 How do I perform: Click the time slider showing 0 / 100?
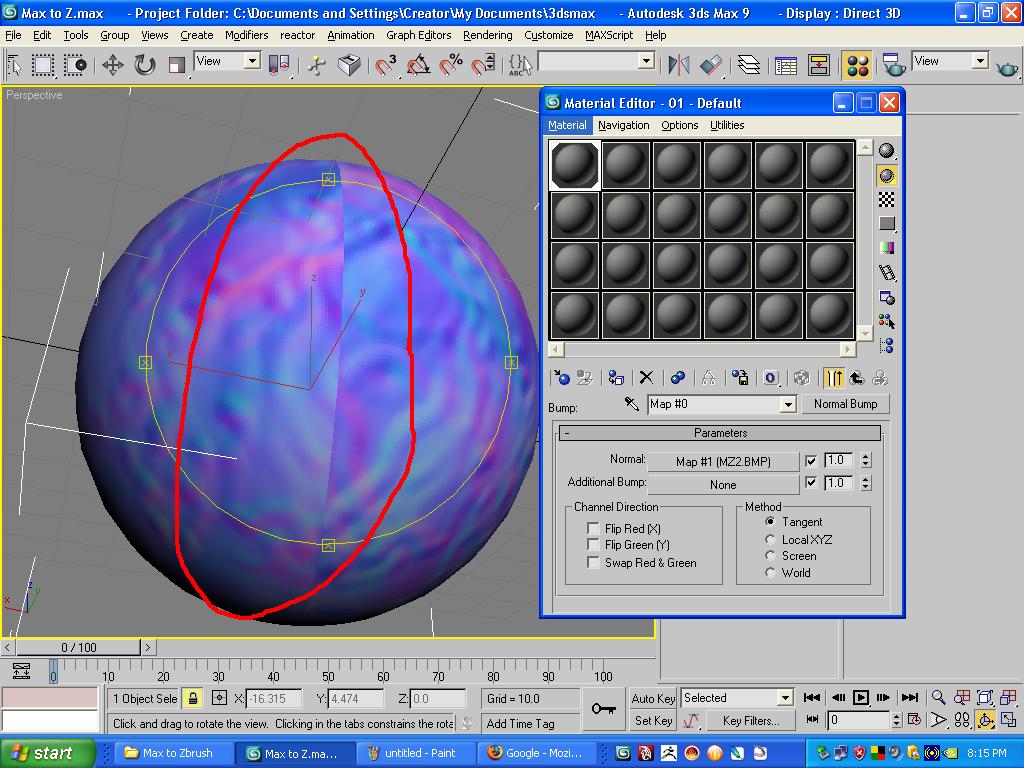click(x=79, y=647)
